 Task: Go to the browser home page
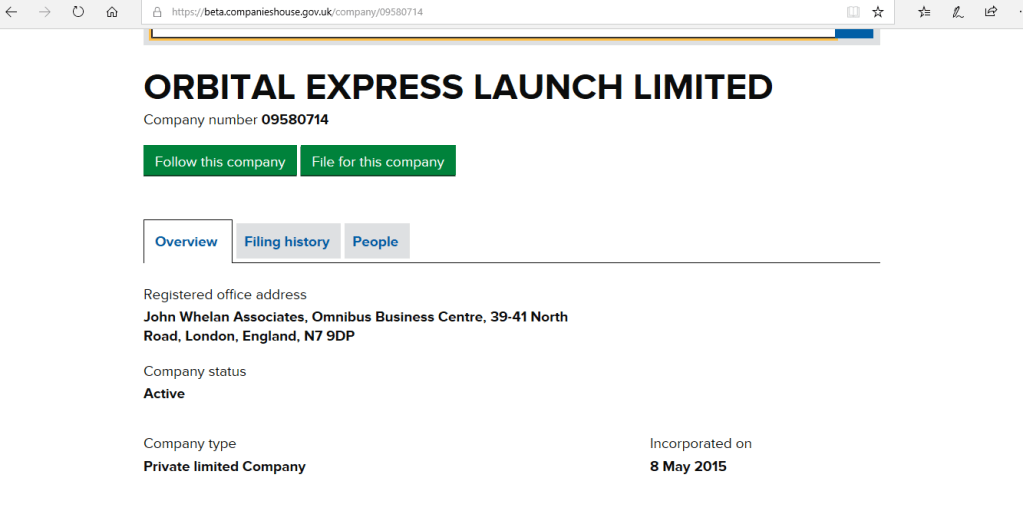(111, 12)
